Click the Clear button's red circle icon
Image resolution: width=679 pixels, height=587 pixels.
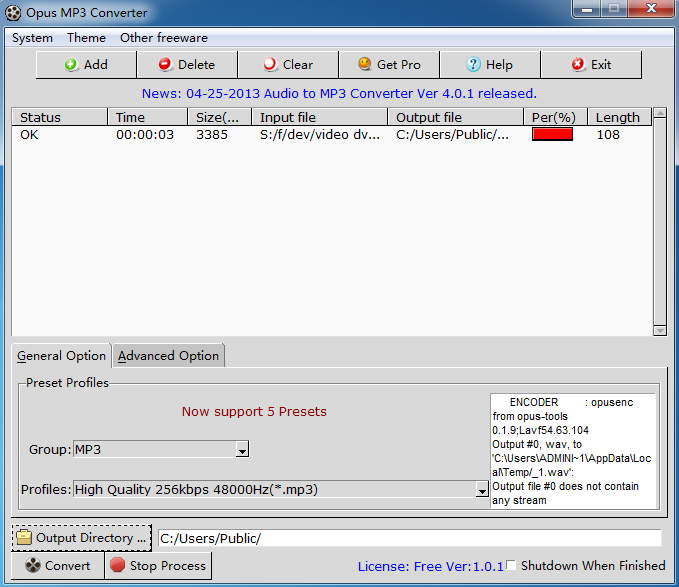pyautogui.click(x=270, y=65)
